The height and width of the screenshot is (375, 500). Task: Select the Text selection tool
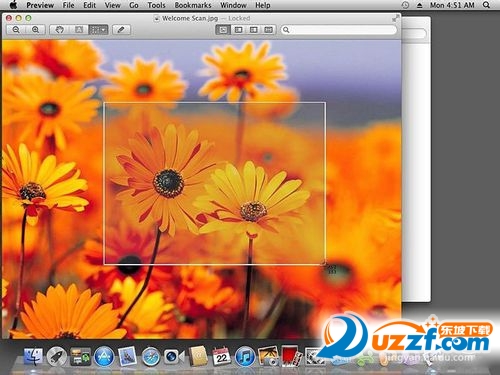pos(79,30)
